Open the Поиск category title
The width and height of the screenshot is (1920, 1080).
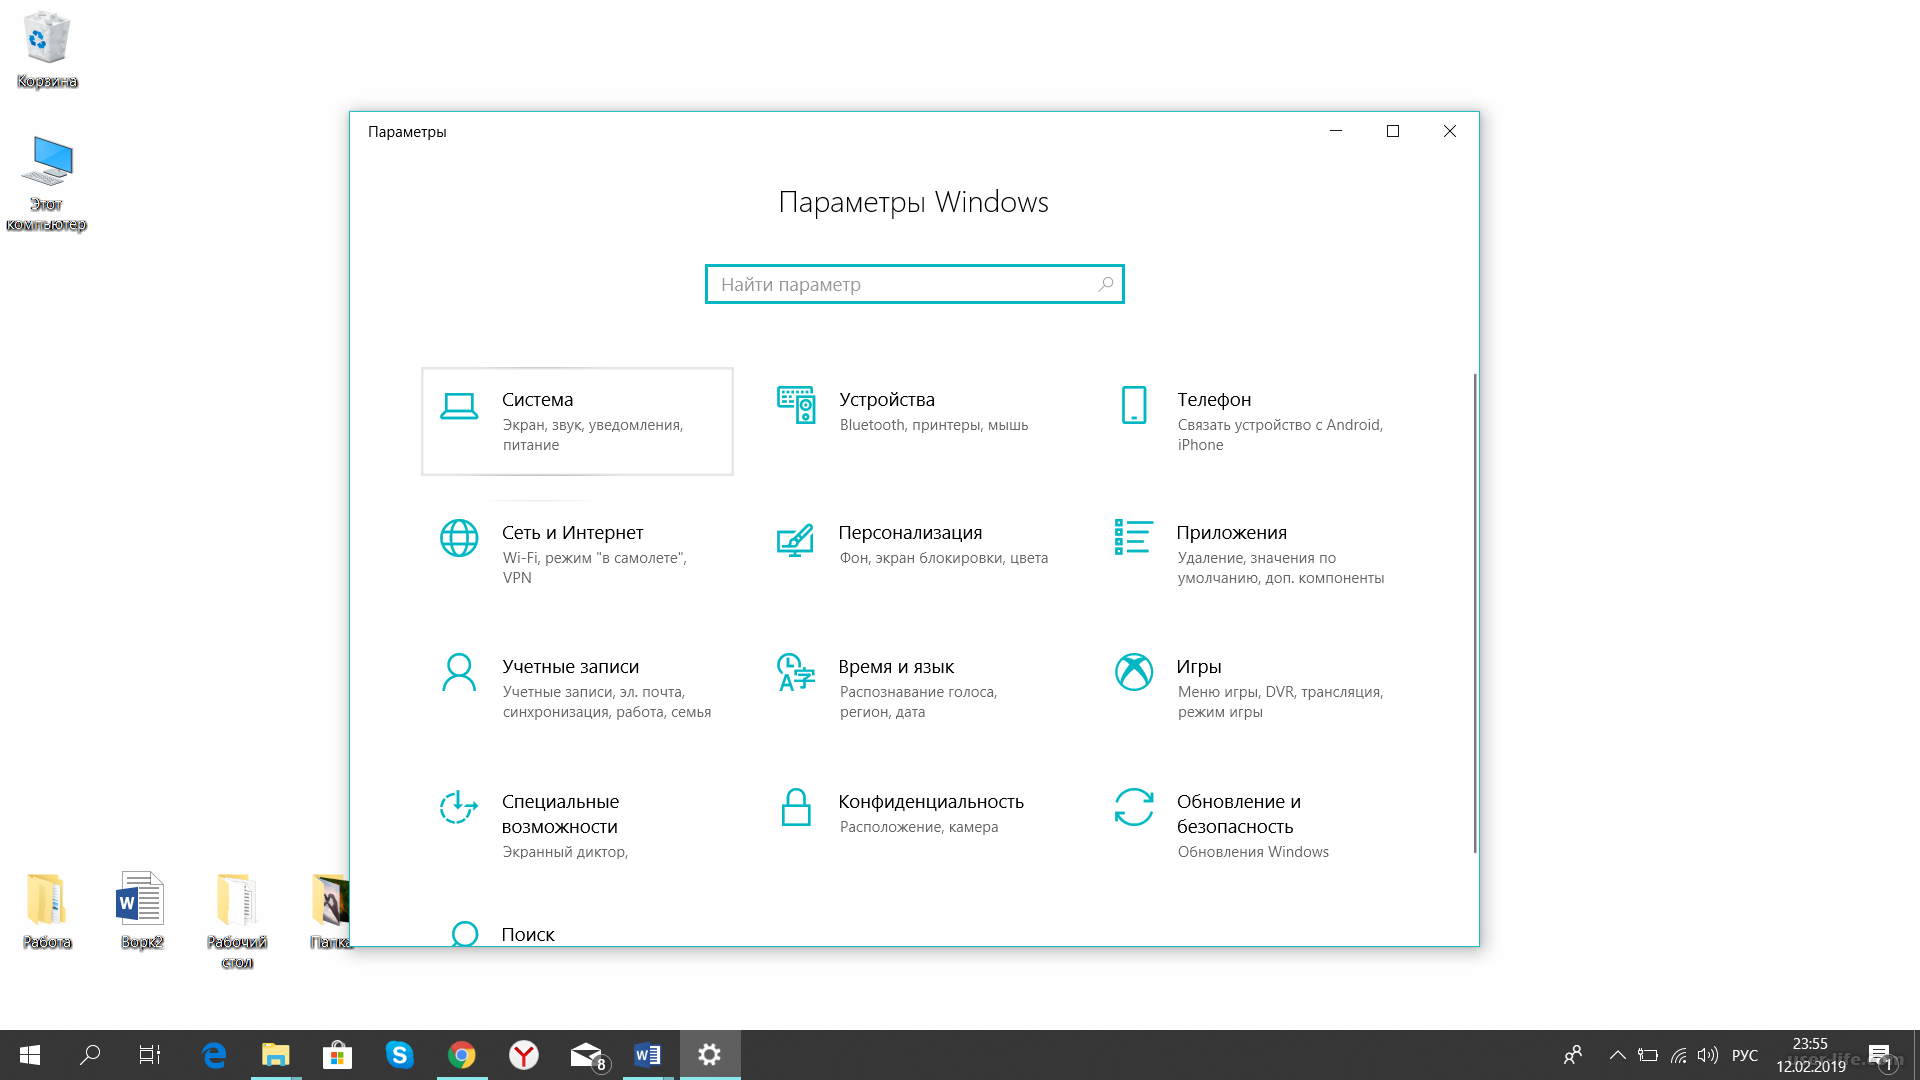click(x=528, y=934)
